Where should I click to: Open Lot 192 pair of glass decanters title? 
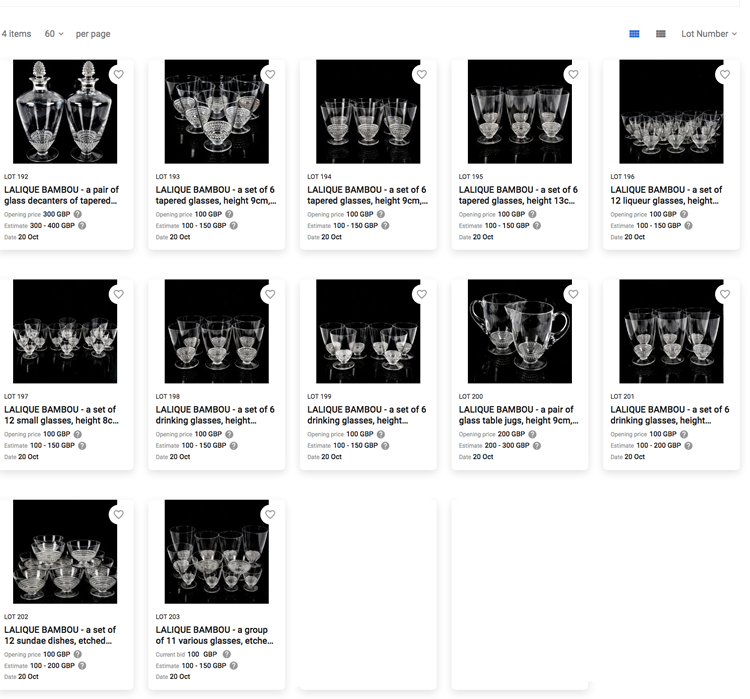click(x=61, y=195)
